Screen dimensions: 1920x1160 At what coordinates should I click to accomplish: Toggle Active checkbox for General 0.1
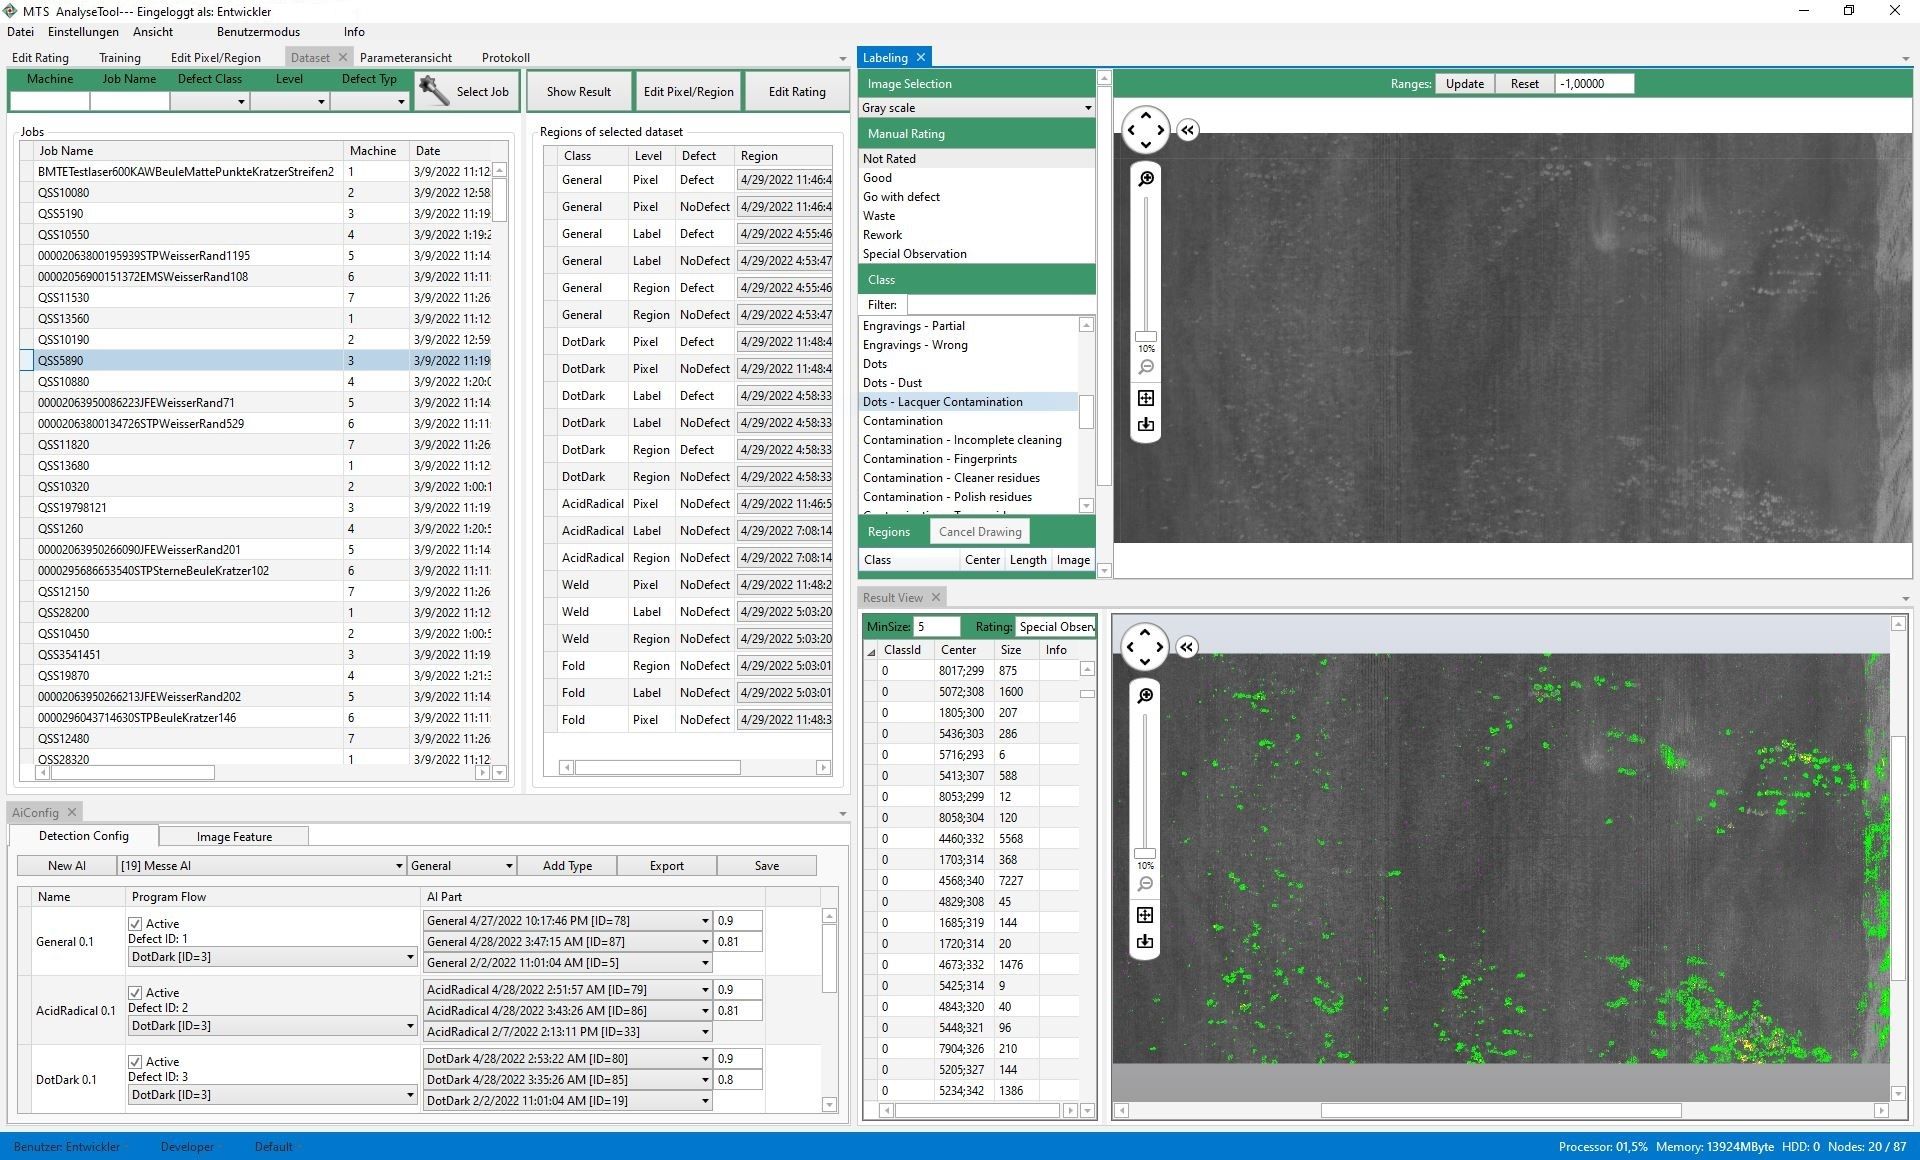coord(135,923)
